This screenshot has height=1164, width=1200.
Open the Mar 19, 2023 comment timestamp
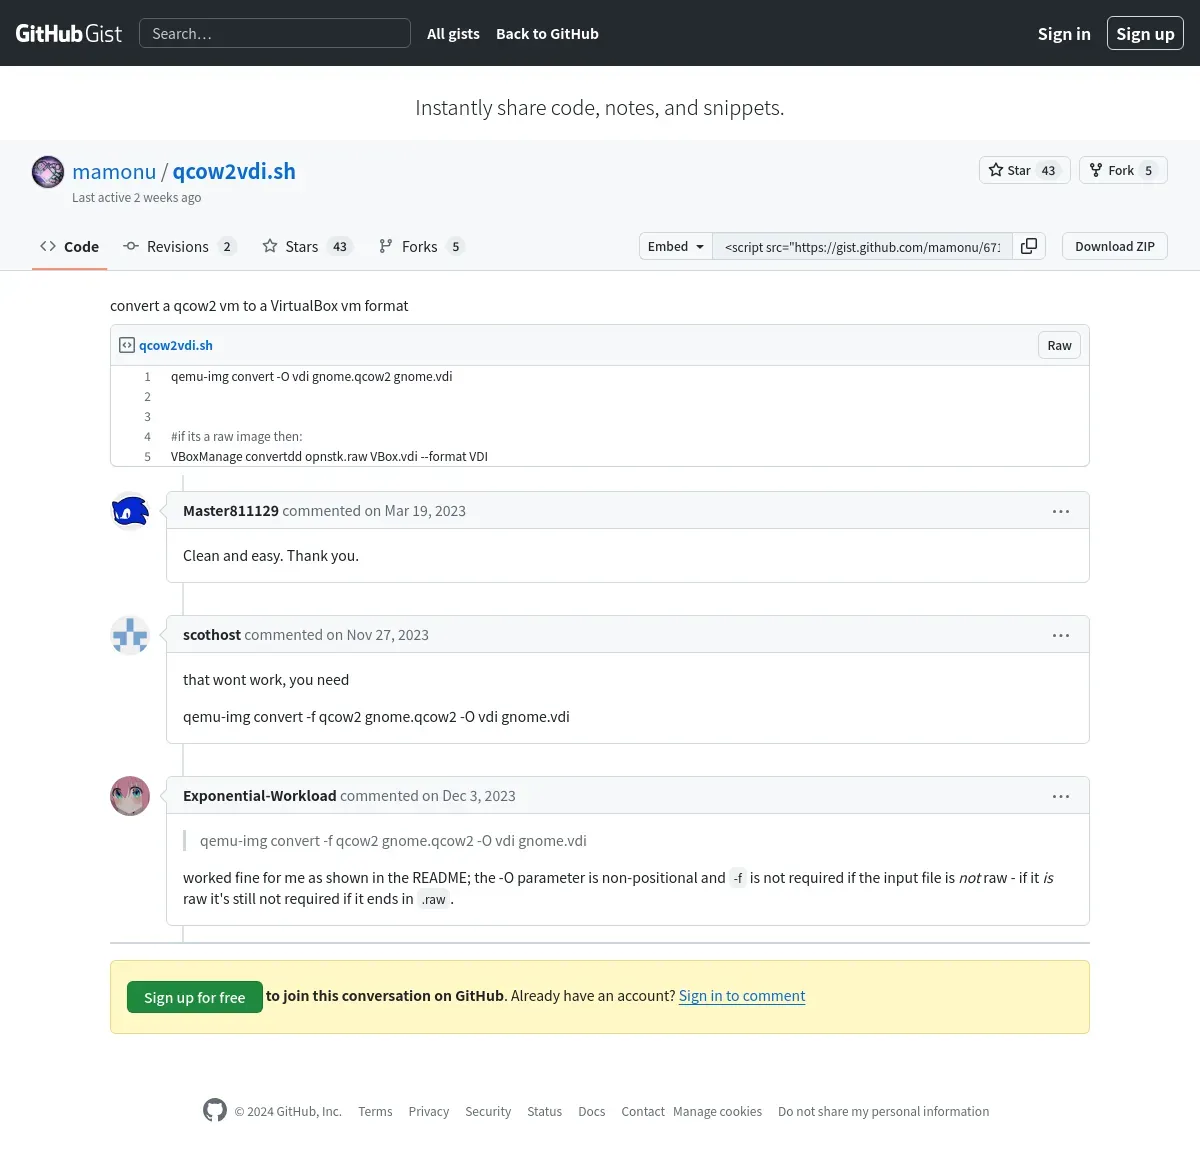click(425, 510)
